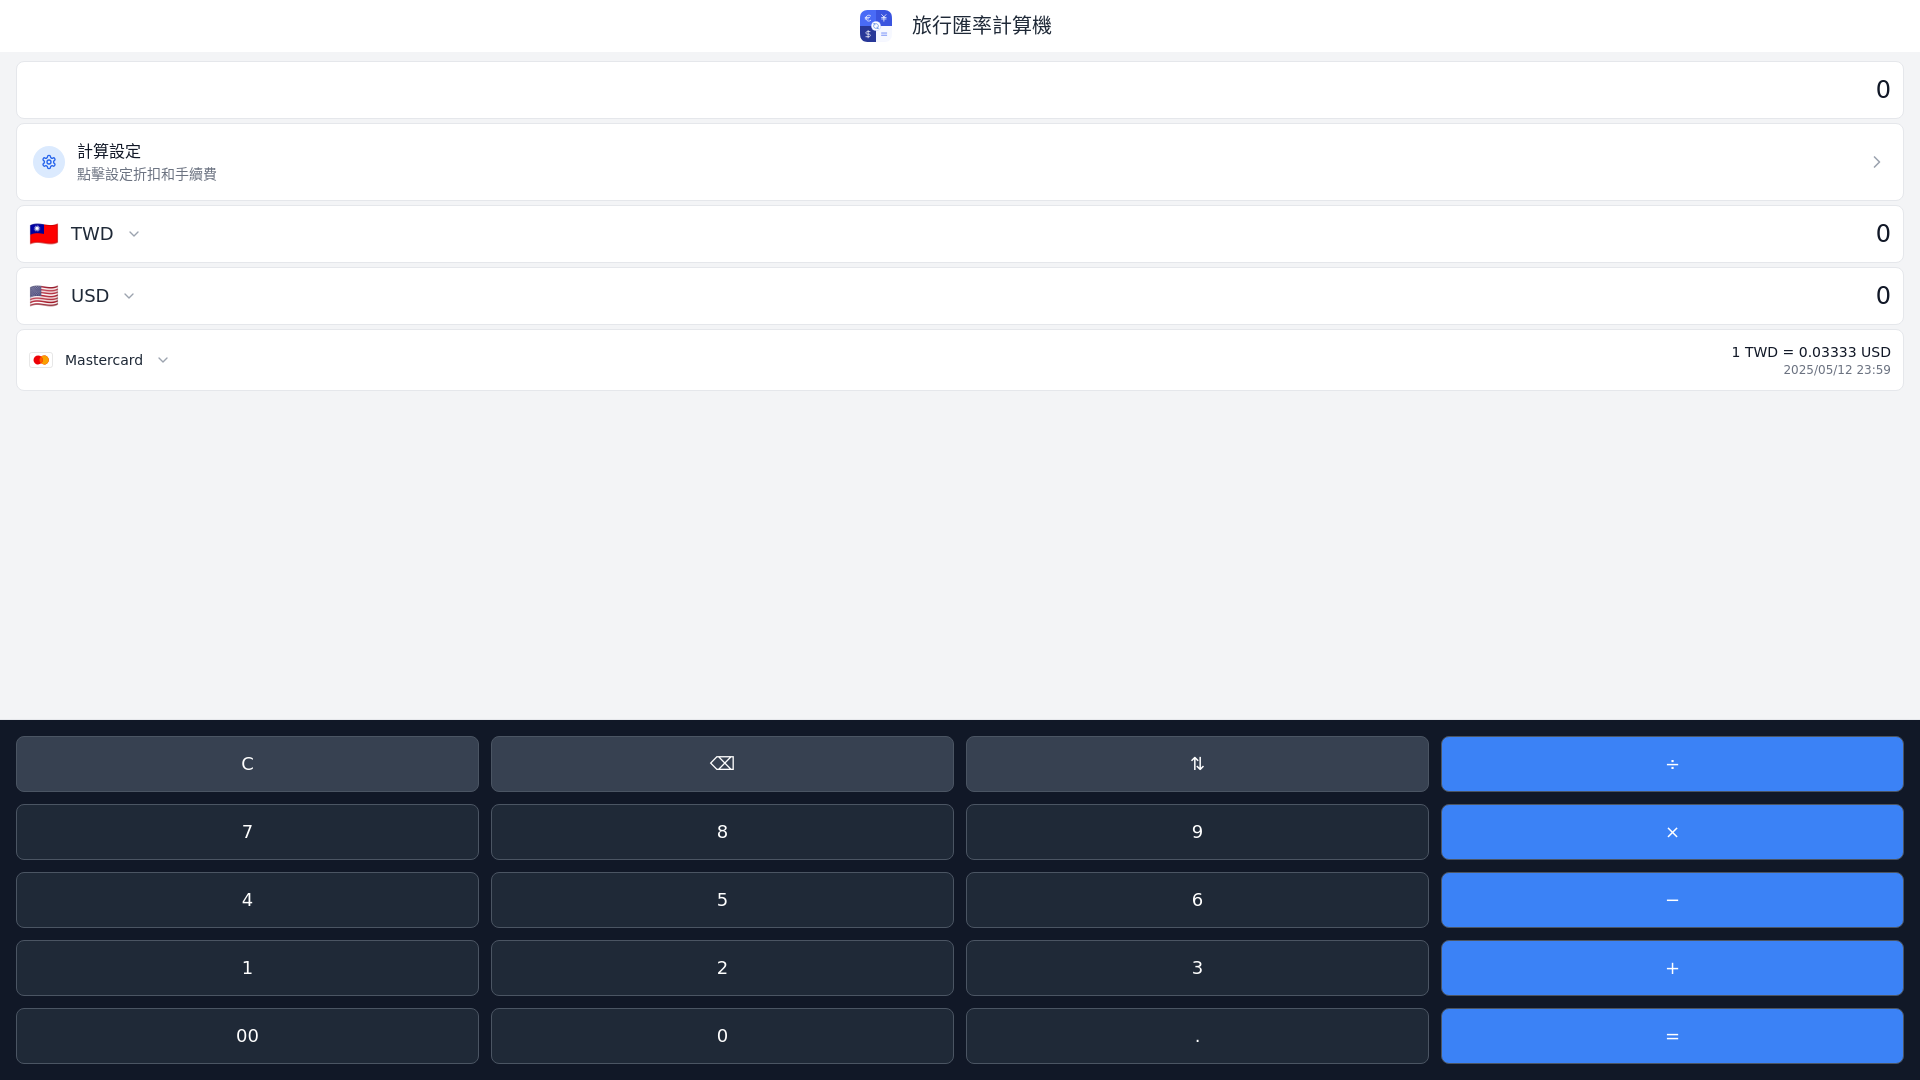The image size is (1920, 1080).
Task: Click the 2025/05/12 23:59 timestamp
Action: pos(1837,370)
